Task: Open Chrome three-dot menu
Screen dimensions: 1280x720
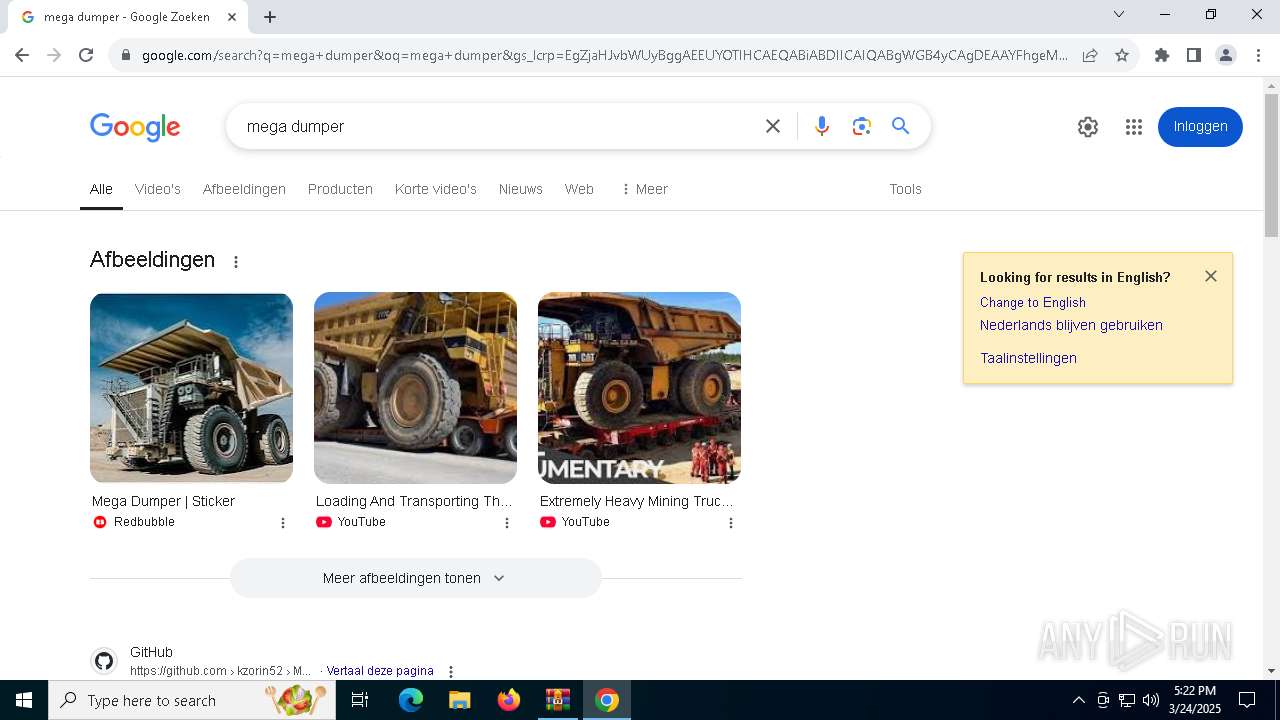Action: [x=1258, y=55]
